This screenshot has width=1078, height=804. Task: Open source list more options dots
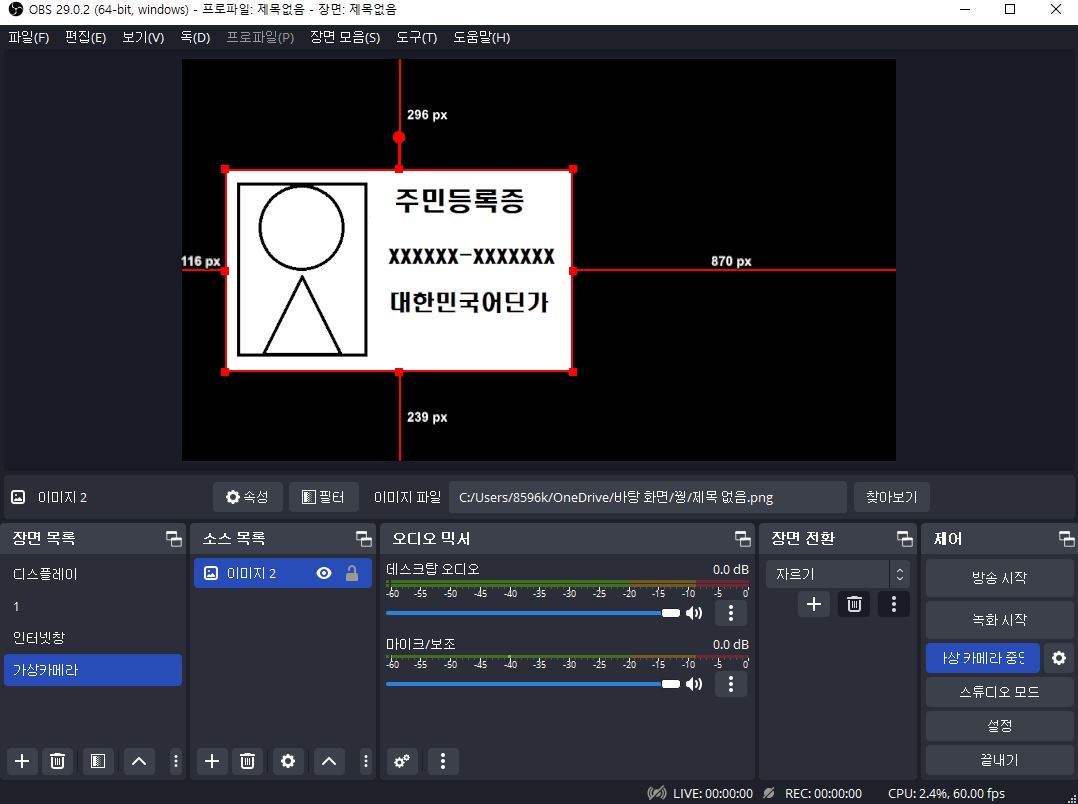366,761
